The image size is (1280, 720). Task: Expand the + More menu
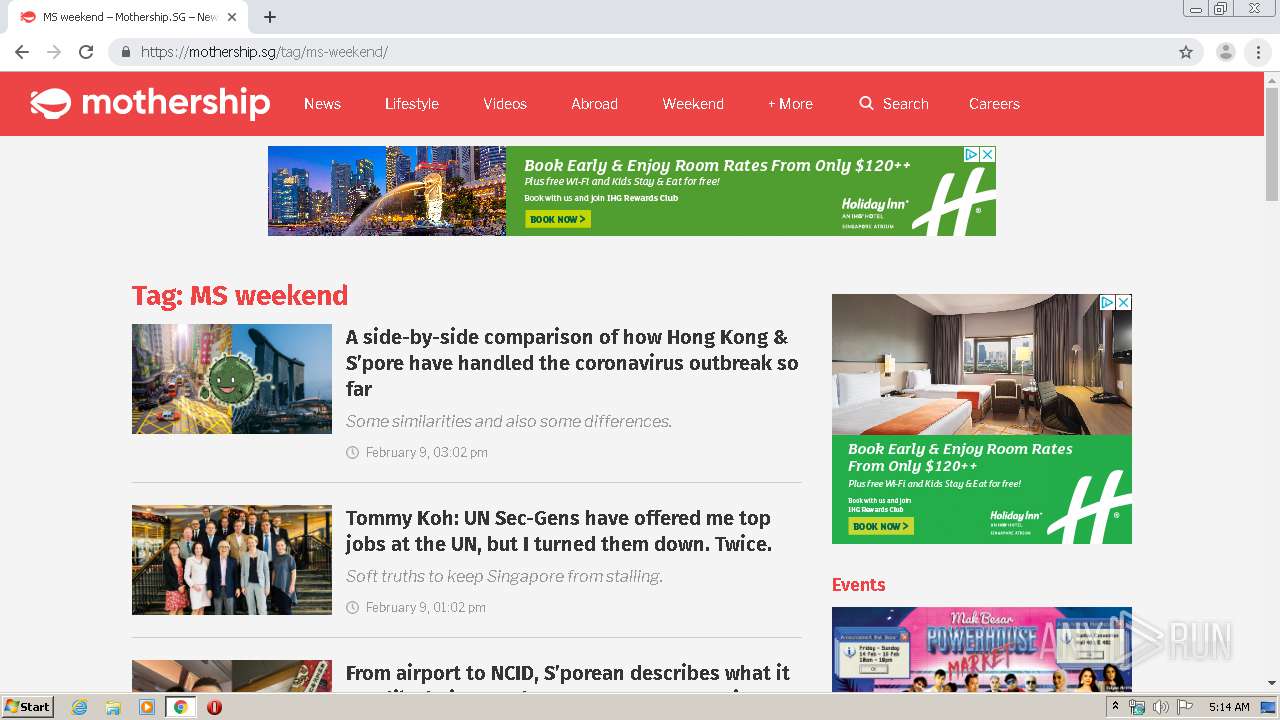coord(790,104)
